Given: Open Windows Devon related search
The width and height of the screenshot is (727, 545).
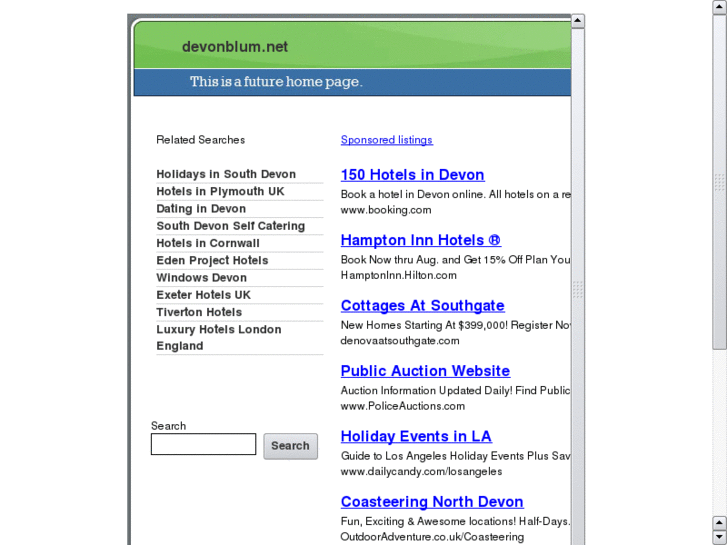Looking at the screenshot, I should tap(201, 278).
